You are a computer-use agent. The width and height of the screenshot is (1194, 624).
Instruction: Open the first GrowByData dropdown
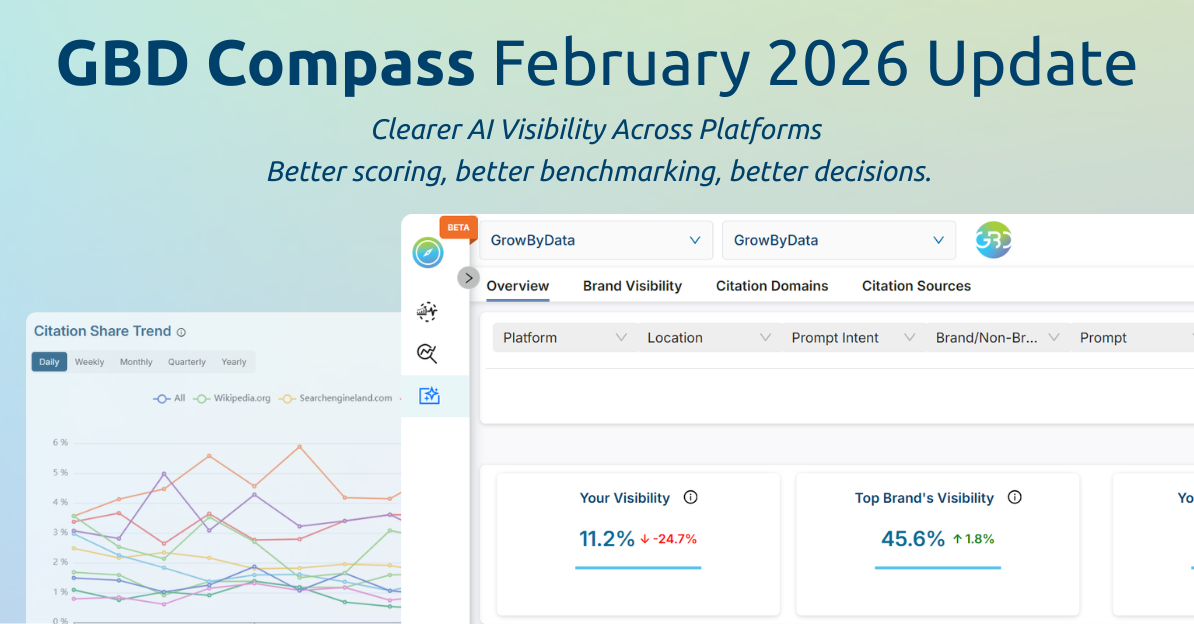[x=596, y=240]
